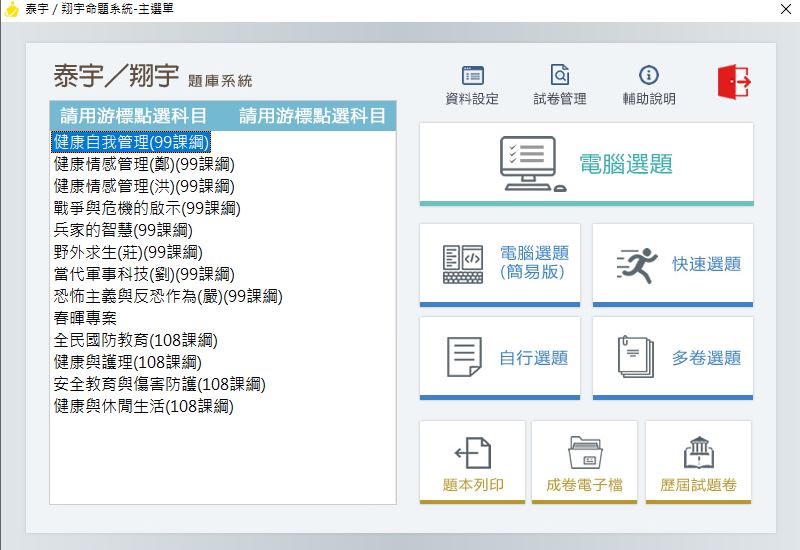Open 自行選題 manual question selection
Image resolution: width=800 pixels, height=550 pixels.
[499, 357]
